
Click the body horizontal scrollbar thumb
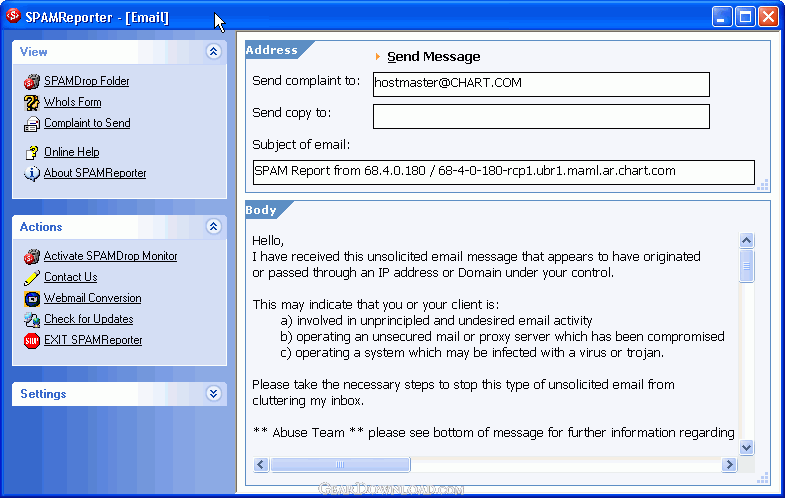(340, 465)
